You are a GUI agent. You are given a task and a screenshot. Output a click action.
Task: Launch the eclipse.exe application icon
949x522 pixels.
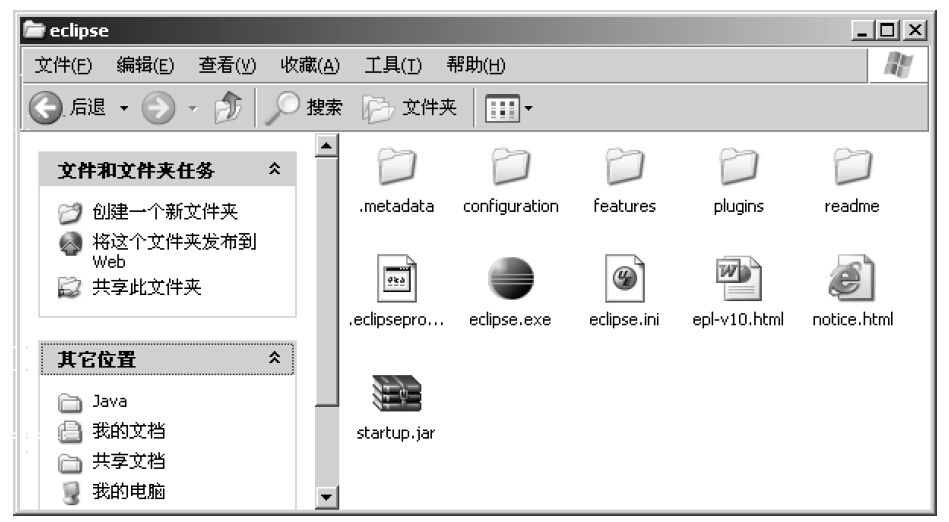511,278
